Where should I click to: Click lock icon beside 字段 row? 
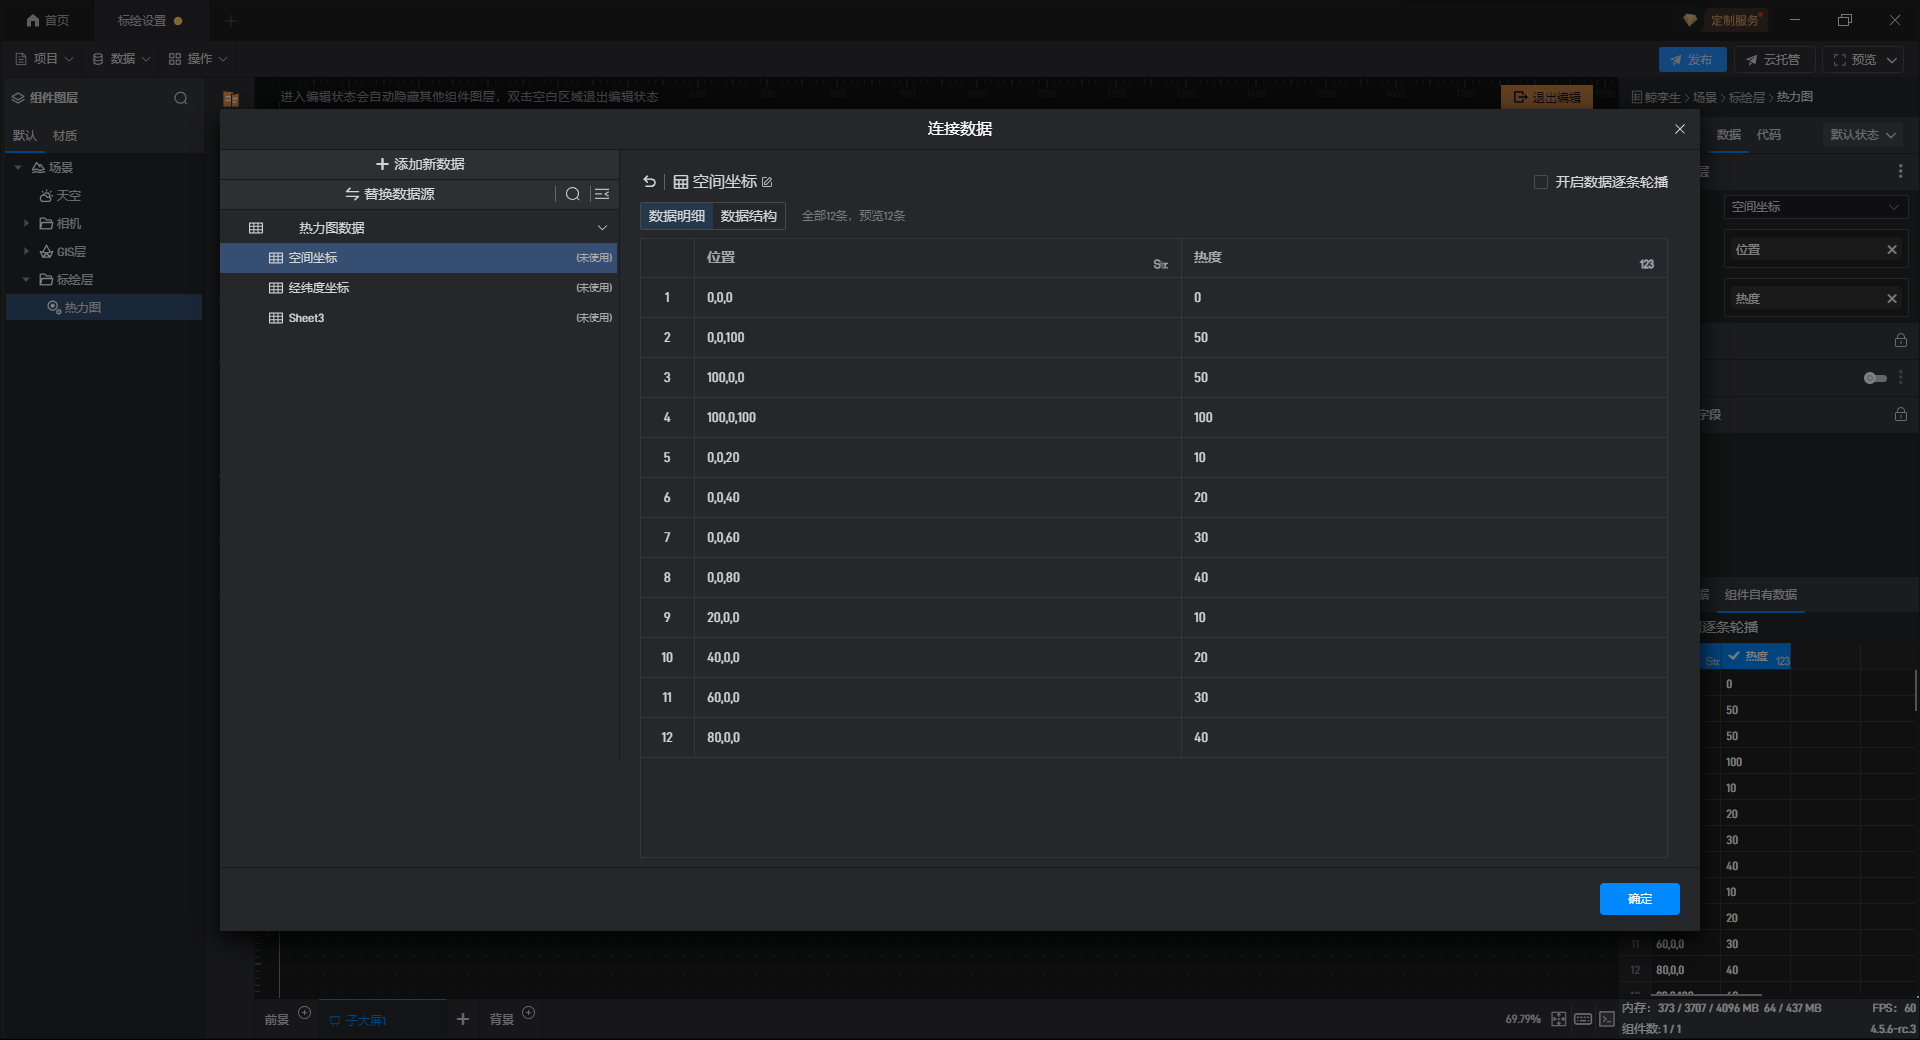1900,415
